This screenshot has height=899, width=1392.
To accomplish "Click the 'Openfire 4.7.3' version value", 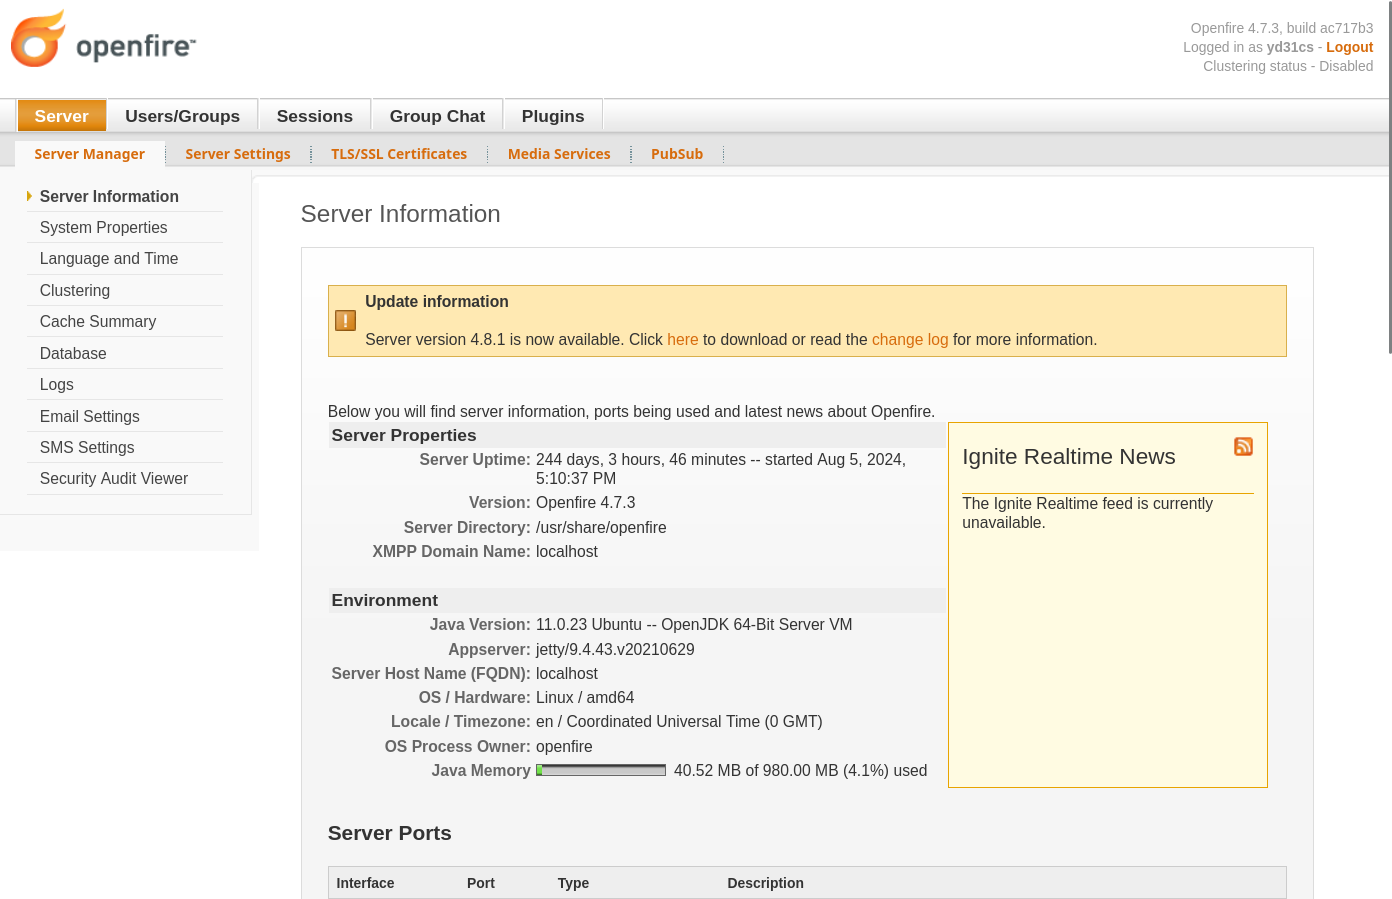I will (x=586, y=503).
